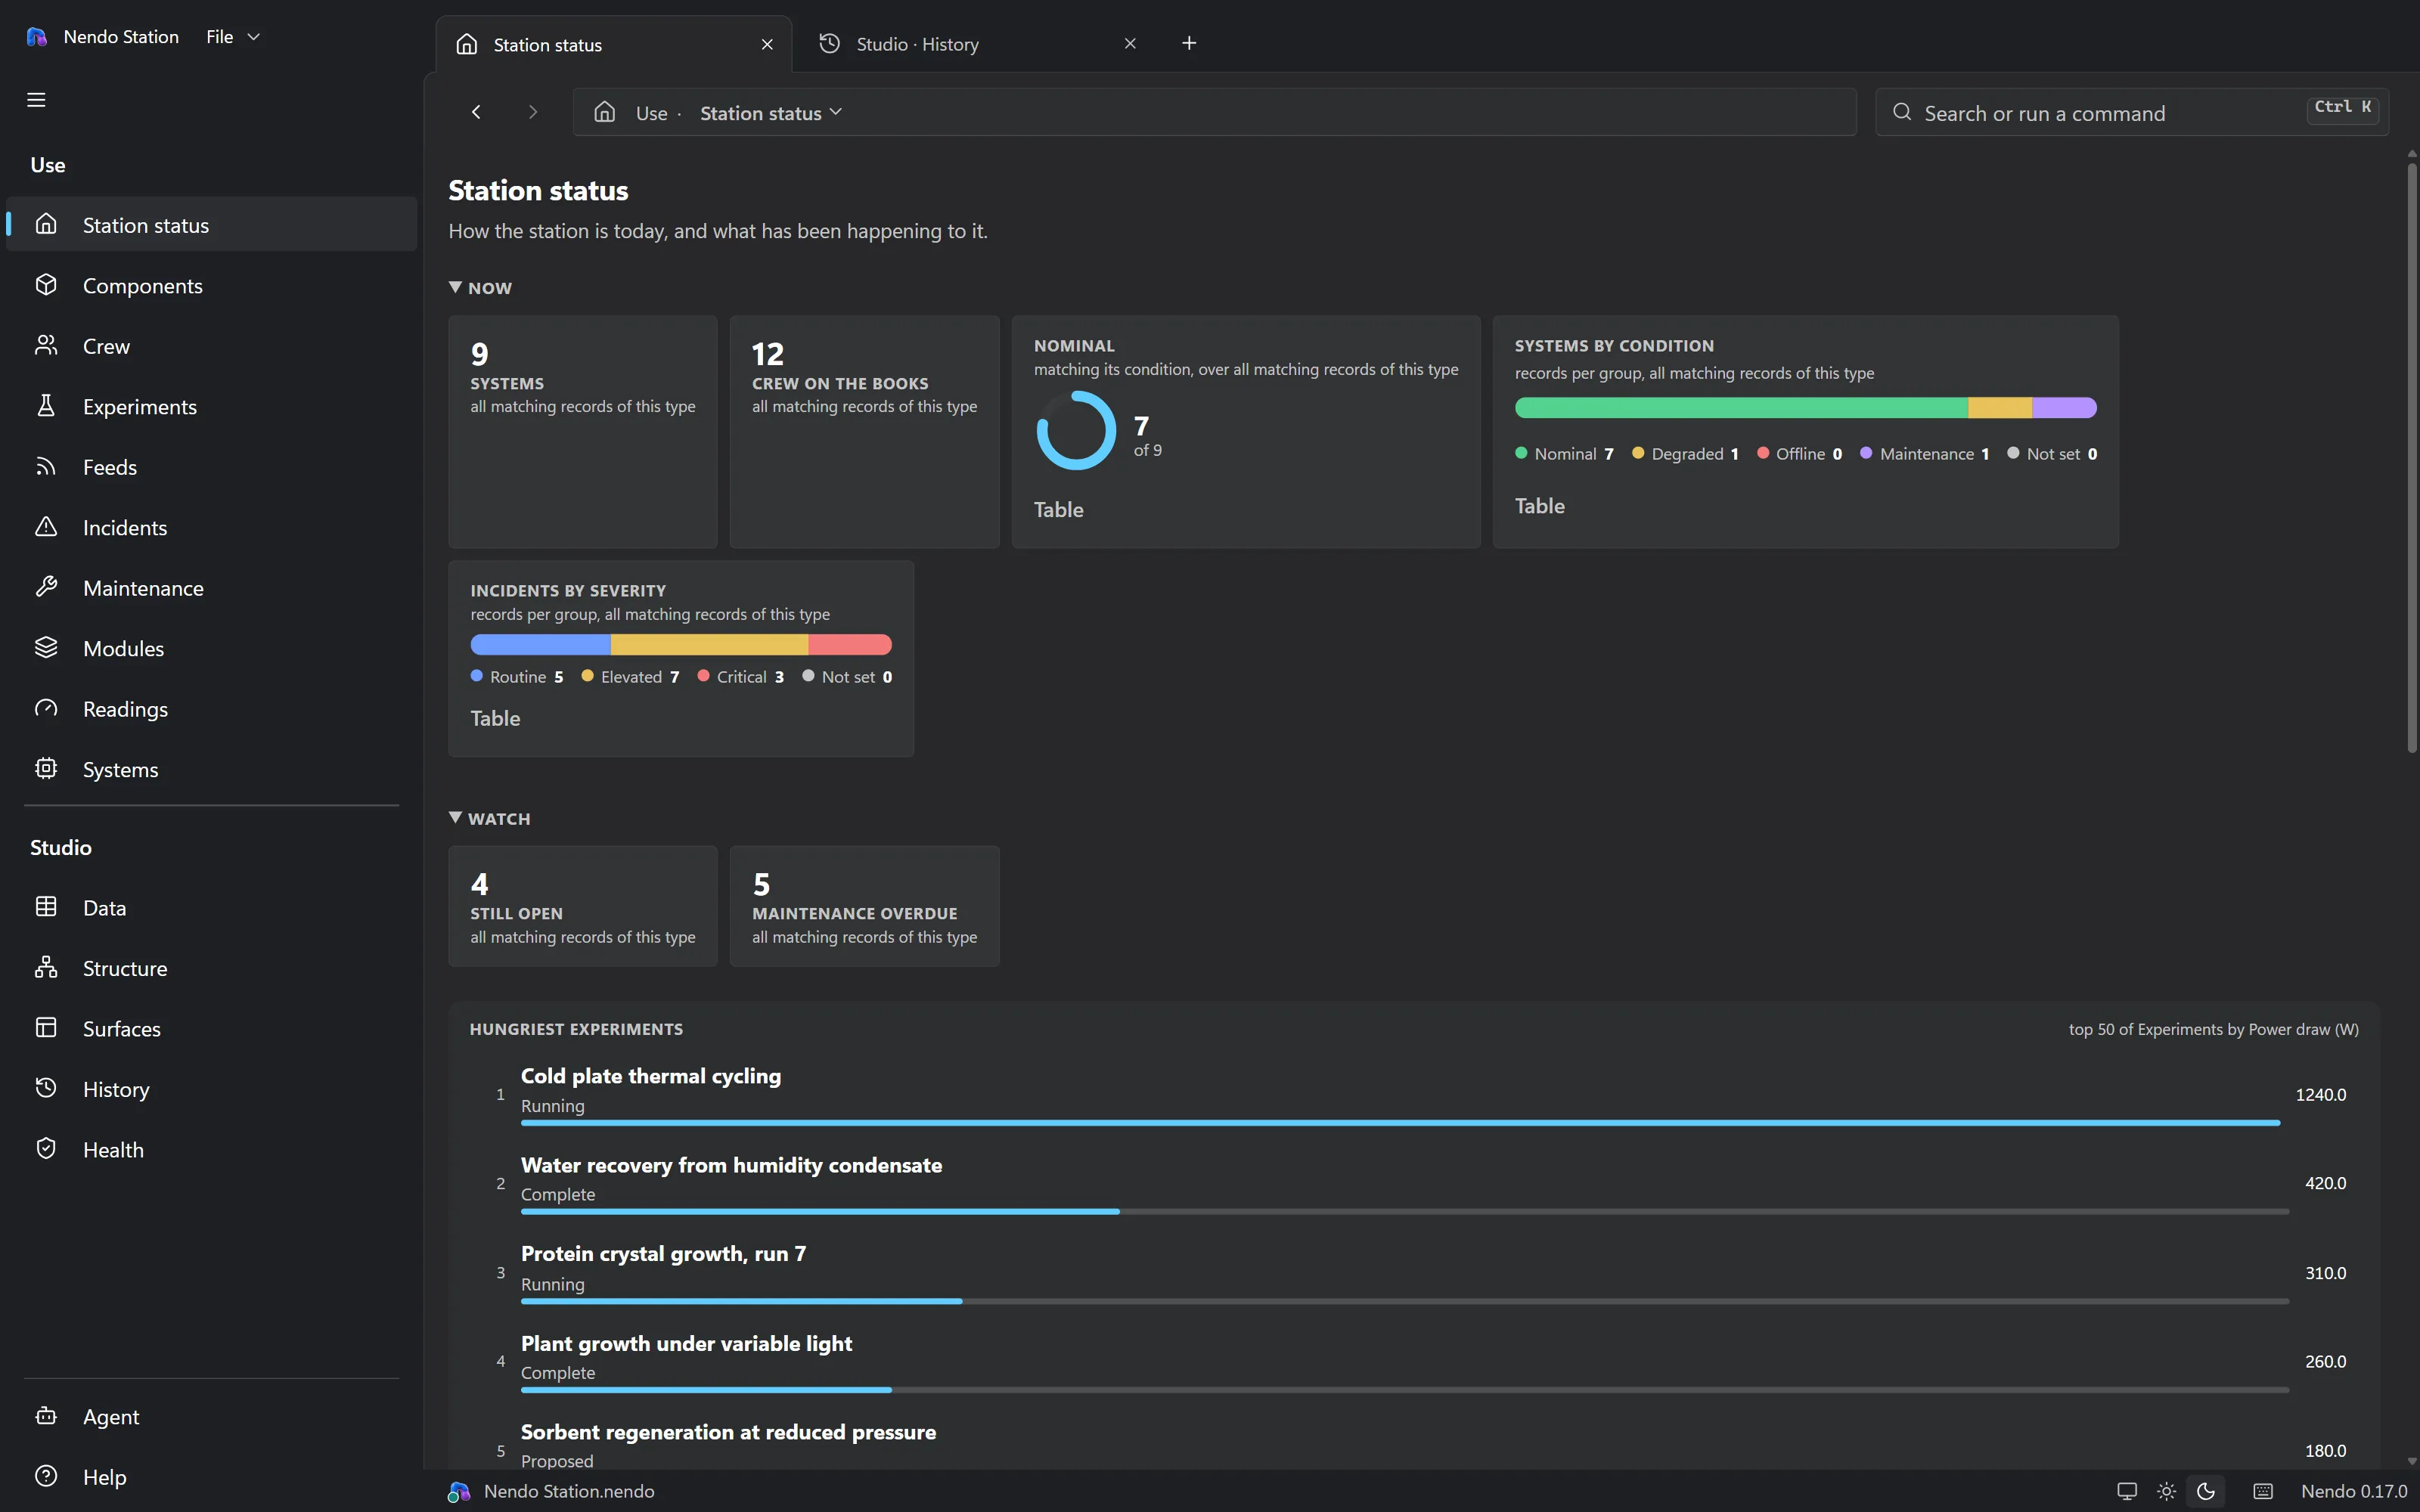Toggle the hamburger sidebar menu
Viewport: 2420px width, 1512px height.
(x=36, y=99)
